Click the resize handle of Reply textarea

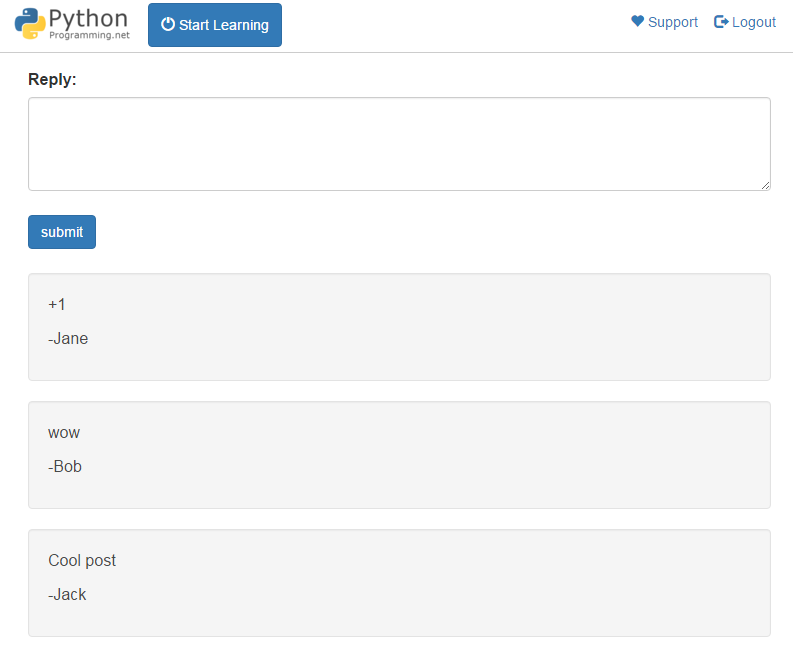click(765, 185)
